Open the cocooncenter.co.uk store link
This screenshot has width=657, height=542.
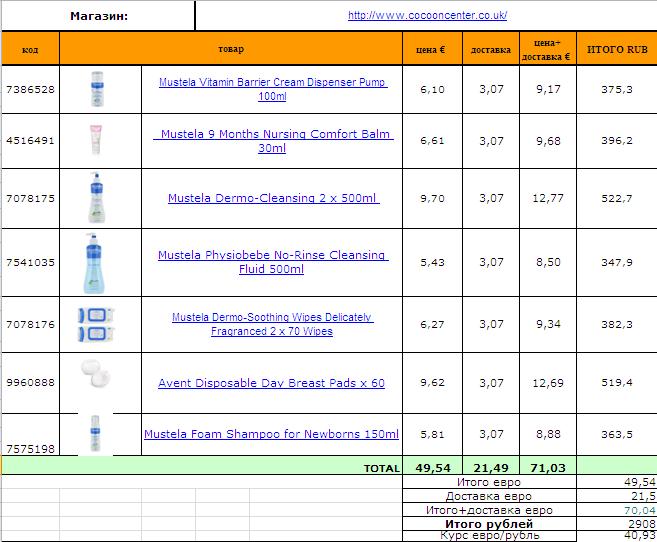427,15
